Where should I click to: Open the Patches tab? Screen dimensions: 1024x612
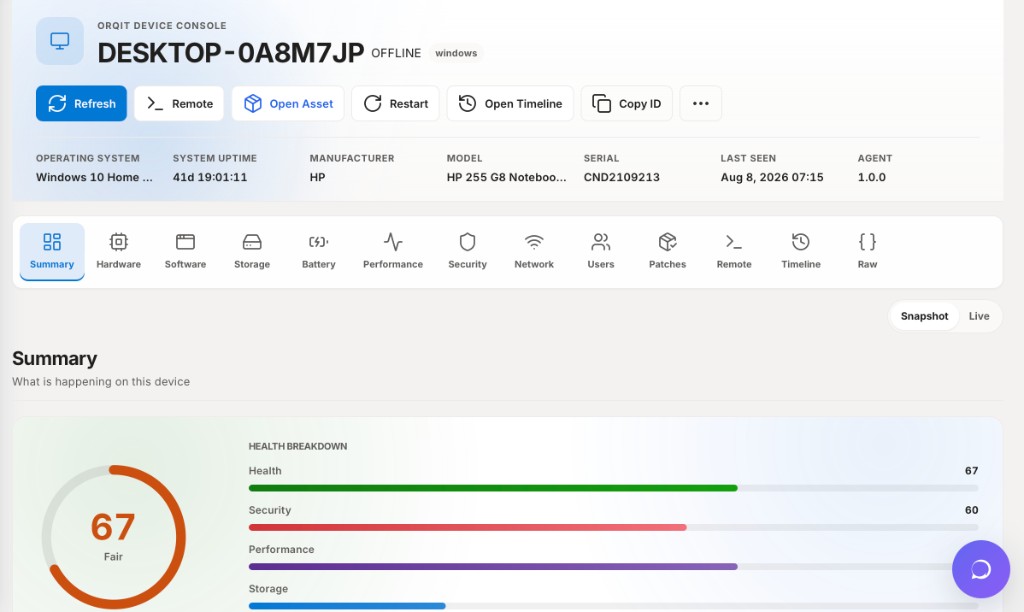coord(667,251)
